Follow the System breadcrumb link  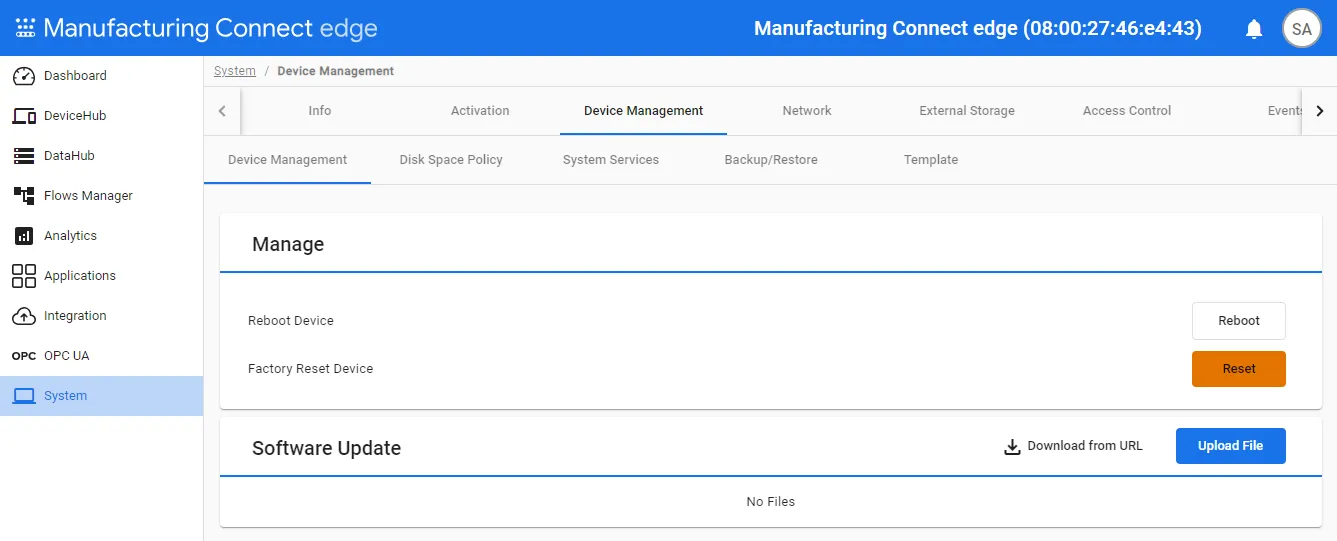[235, 71]
